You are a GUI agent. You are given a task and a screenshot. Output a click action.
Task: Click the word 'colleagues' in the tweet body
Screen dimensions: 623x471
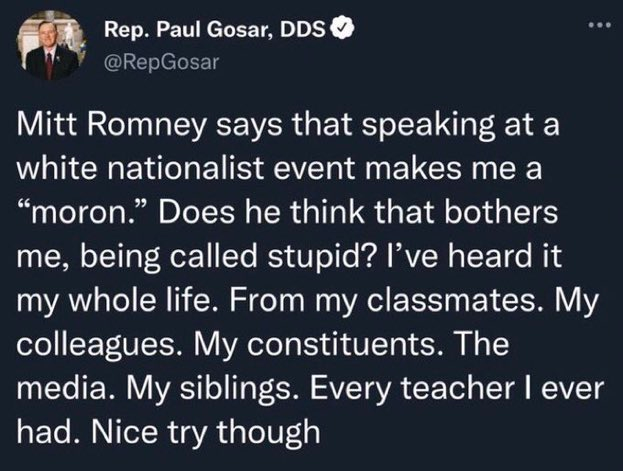pyautogui.click(x=95, y=345)
